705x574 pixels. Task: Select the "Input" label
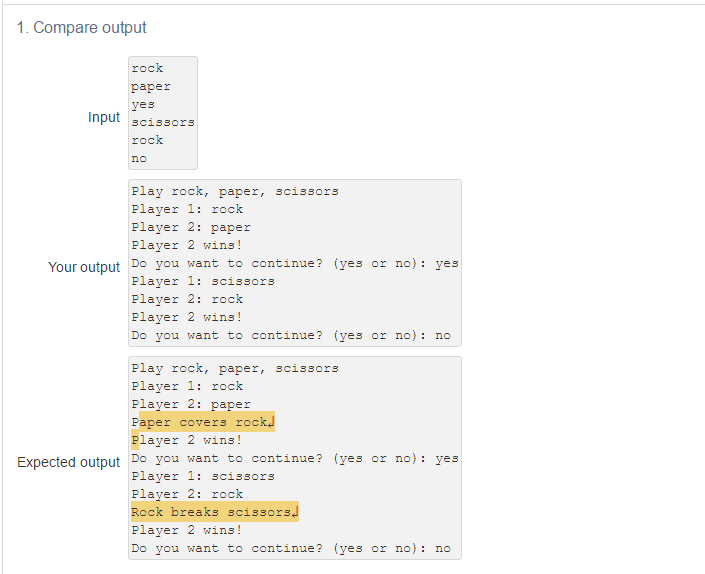104,117
